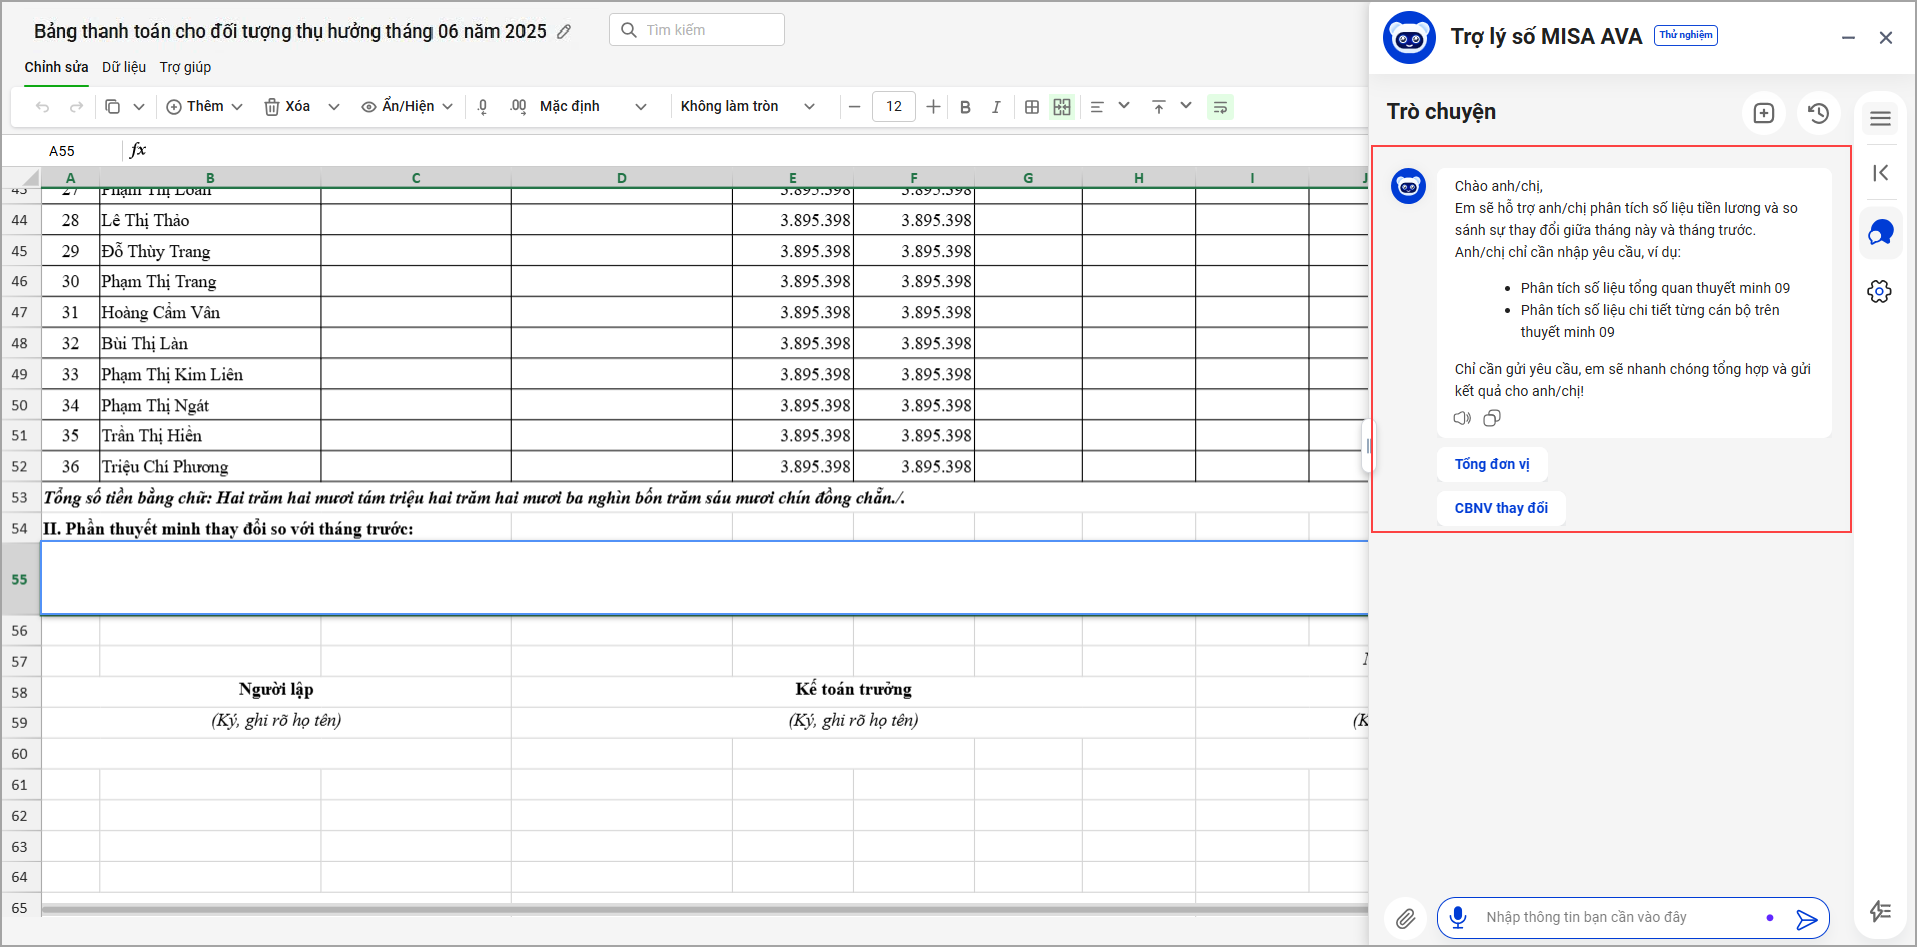
Task: Play the greeting message aloud
Action: (1462, 418)
